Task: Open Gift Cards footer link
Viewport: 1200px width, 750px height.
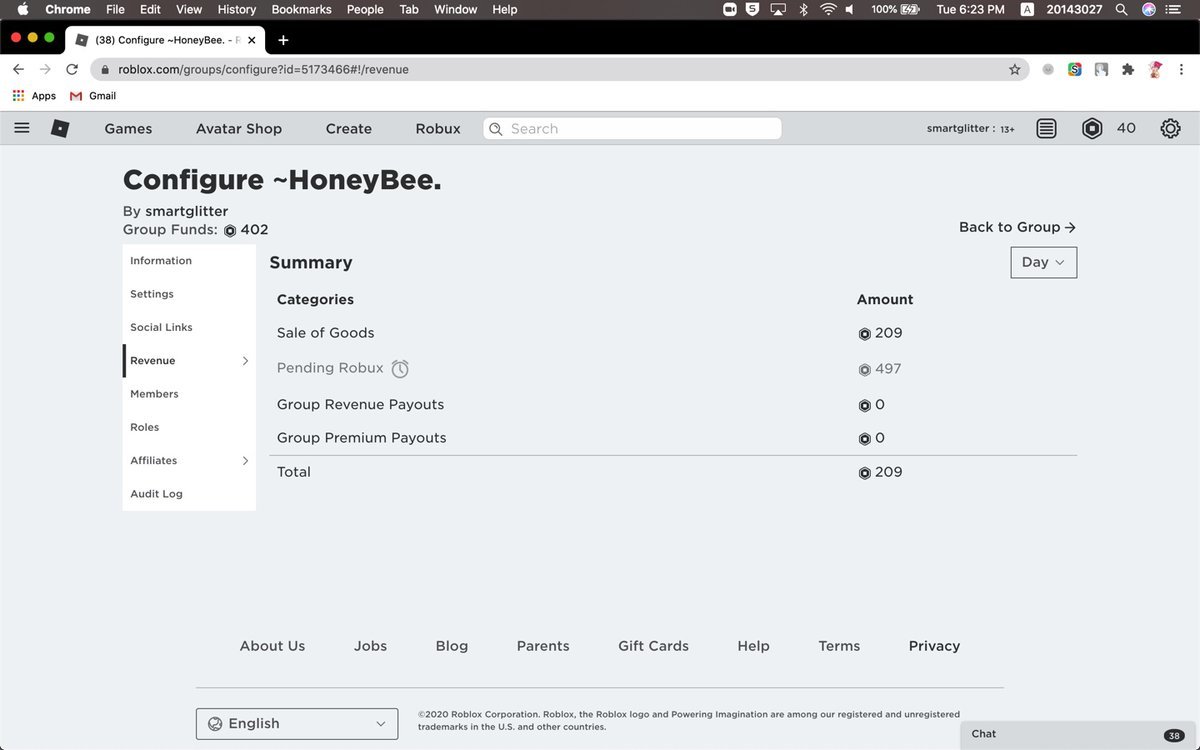Action: coord(653,646)
